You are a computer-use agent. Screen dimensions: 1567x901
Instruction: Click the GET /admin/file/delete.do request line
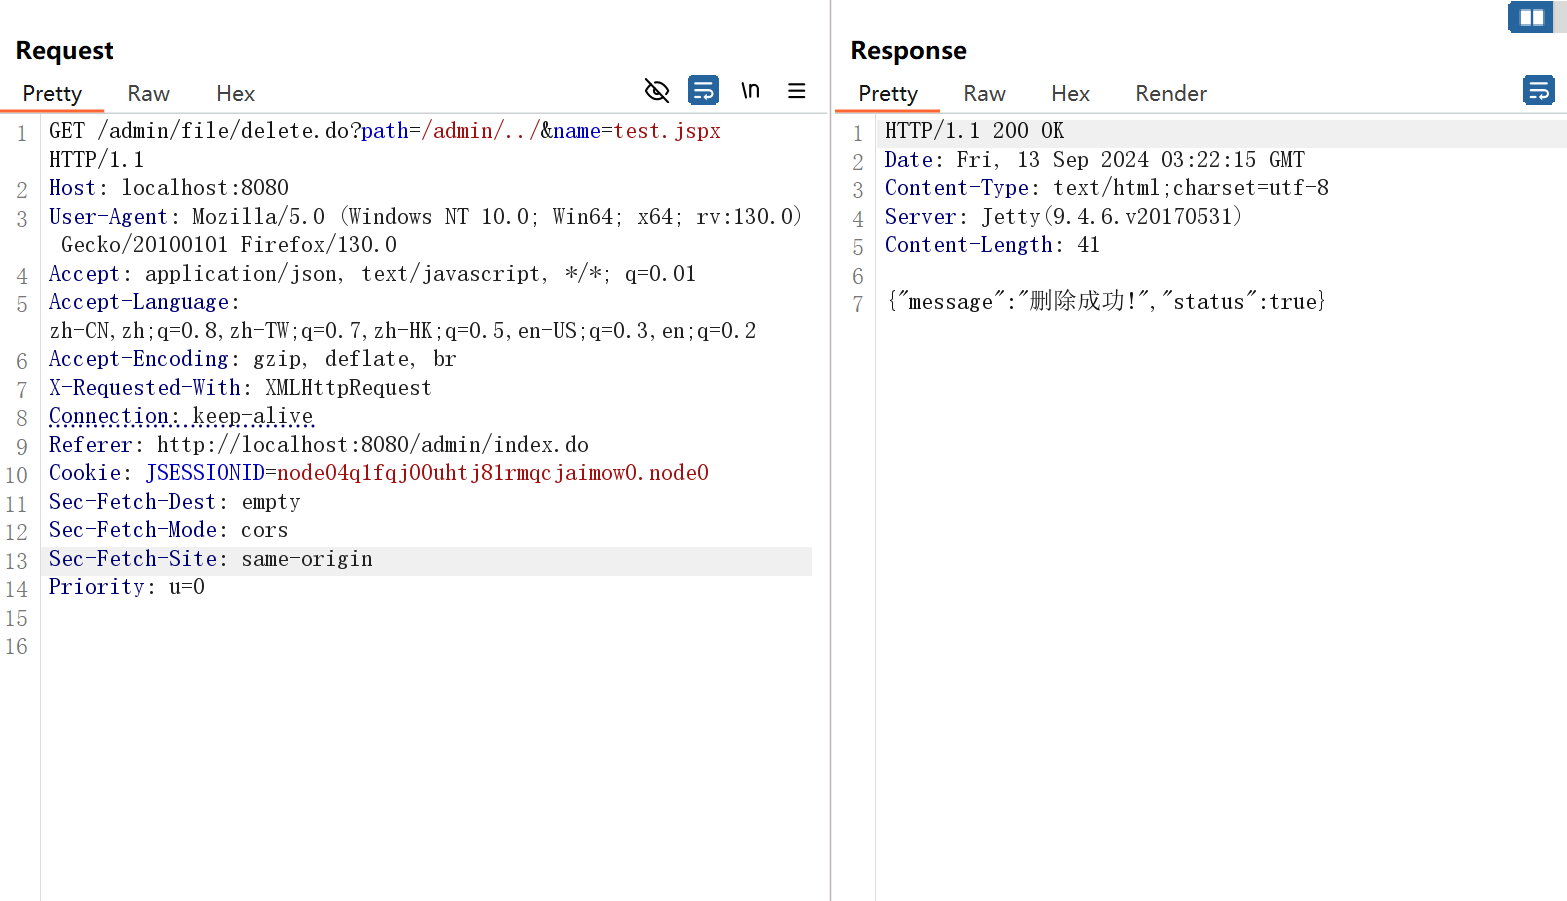pyautogui.click(x=385, y=131)
